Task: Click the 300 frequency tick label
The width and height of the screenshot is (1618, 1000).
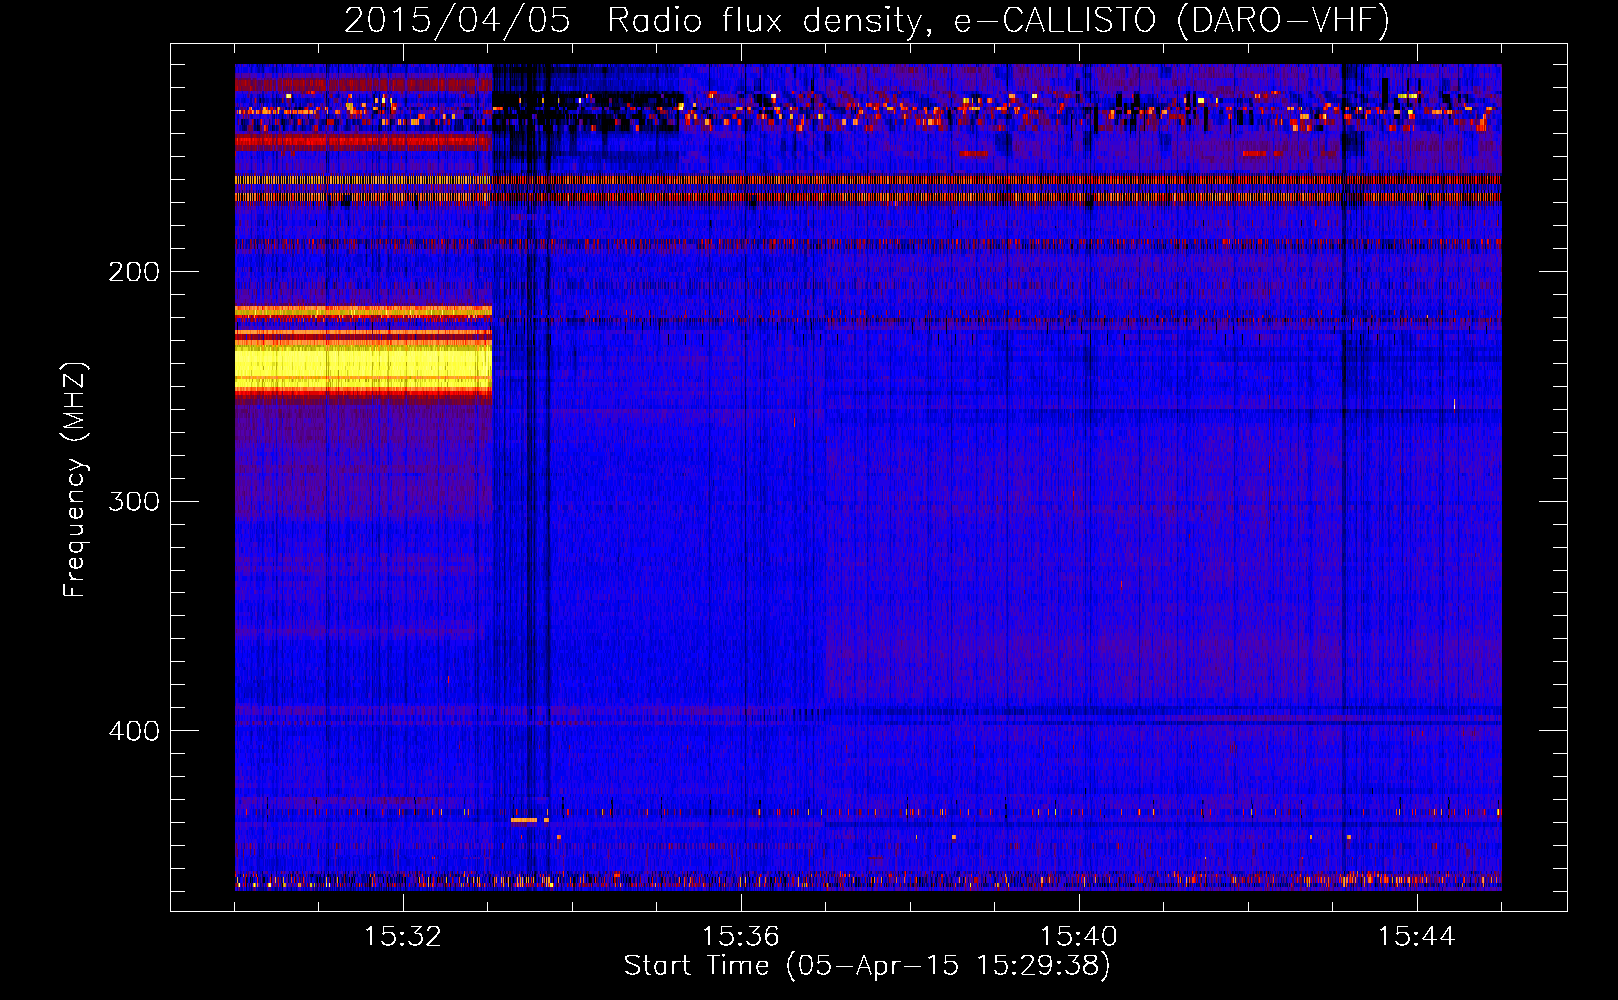Action: (133, 501)
